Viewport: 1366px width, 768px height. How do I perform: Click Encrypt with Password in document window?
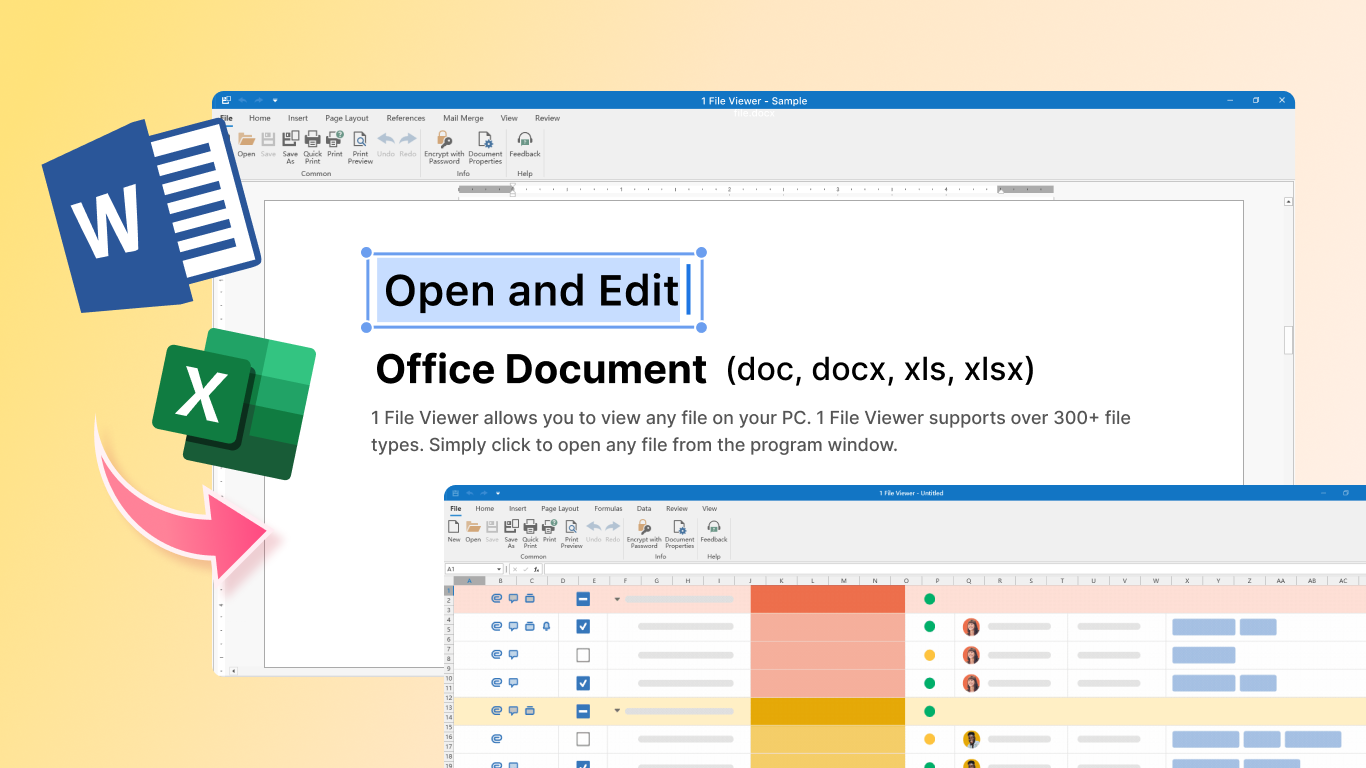pos(444,148)
